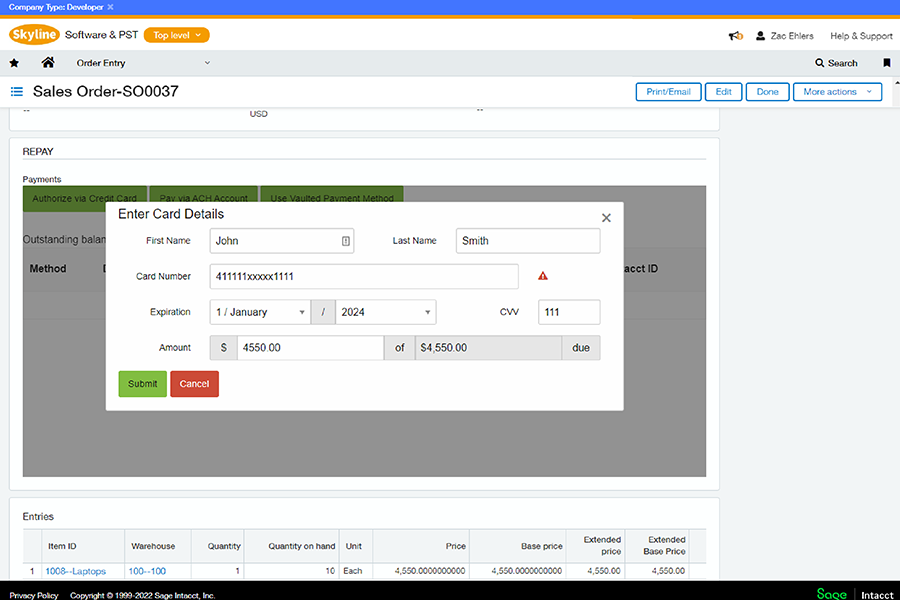
Task: Click the red warning icon by Card Number
Action: click(543, 276)
